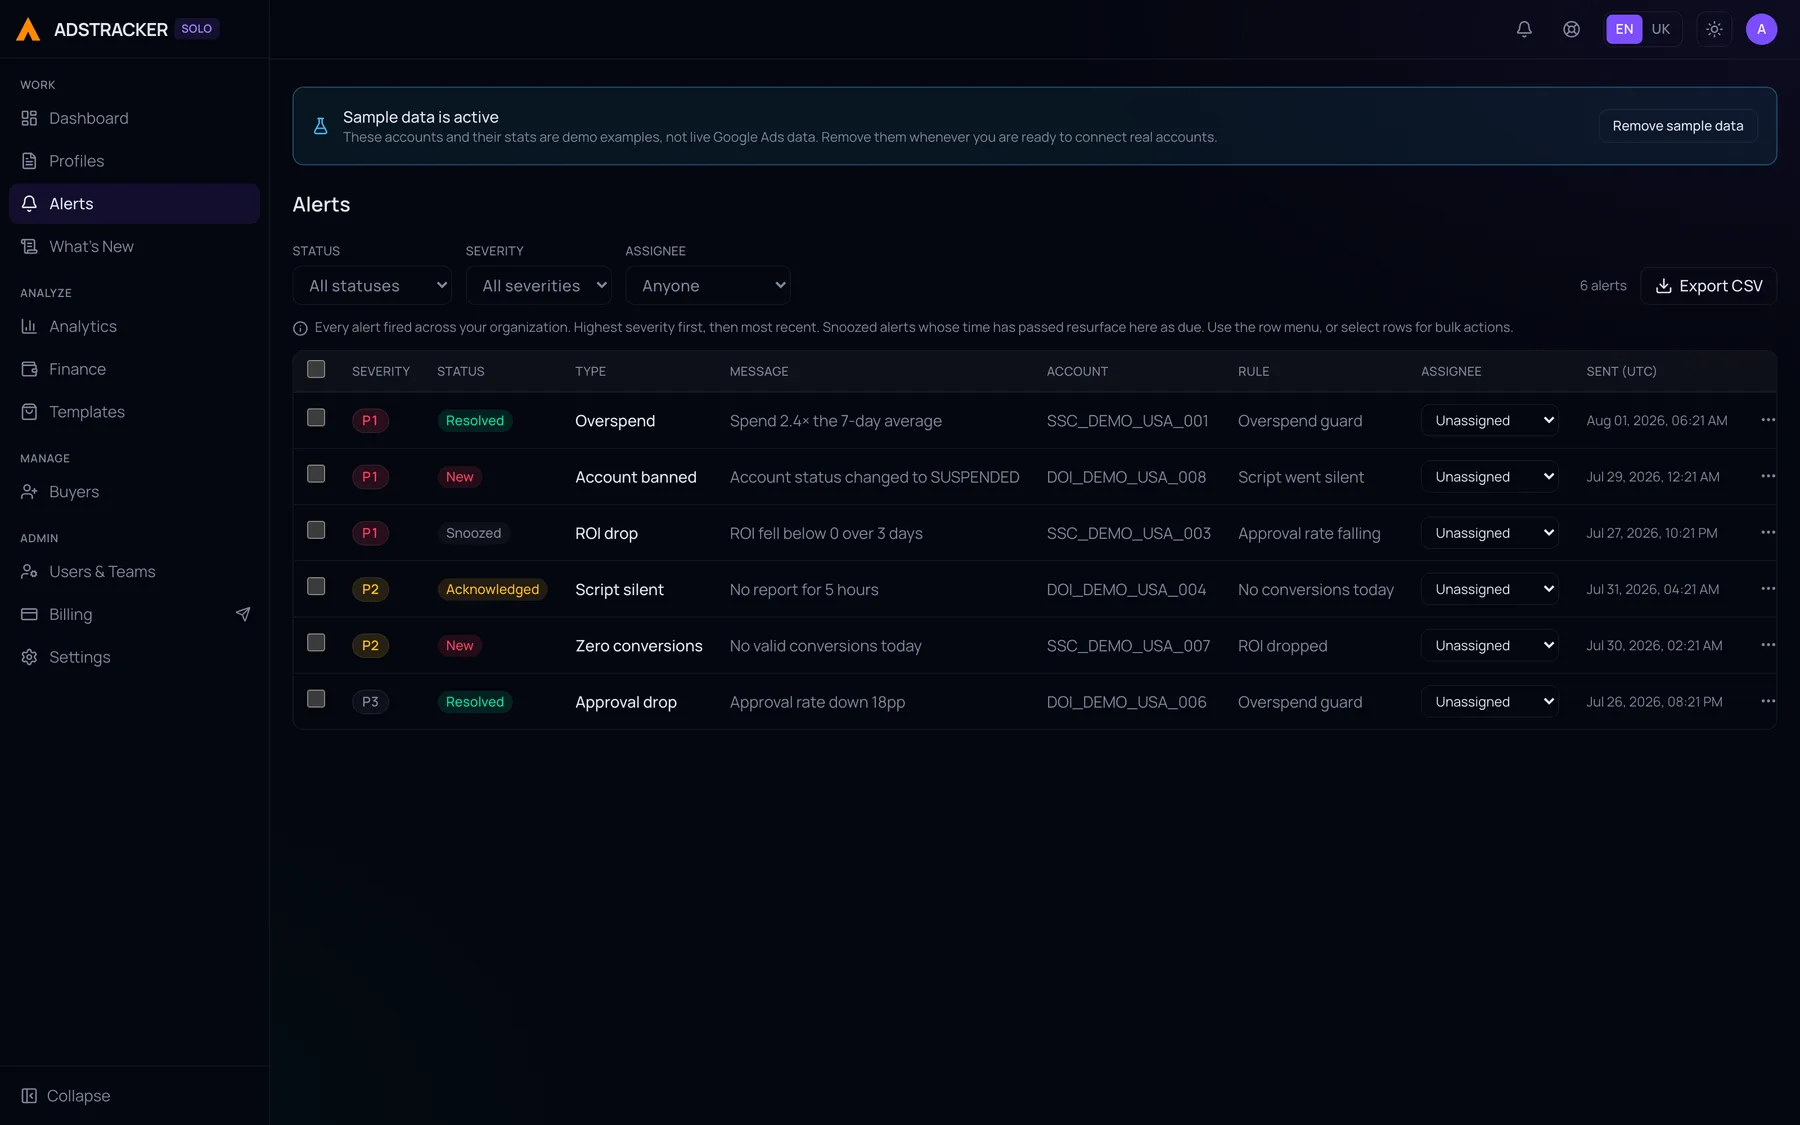Viewport: 1800px width, 1125px height.
Task: Open the Buyers sidebar link
Action: pyautogui.click(x=134, y=492)
